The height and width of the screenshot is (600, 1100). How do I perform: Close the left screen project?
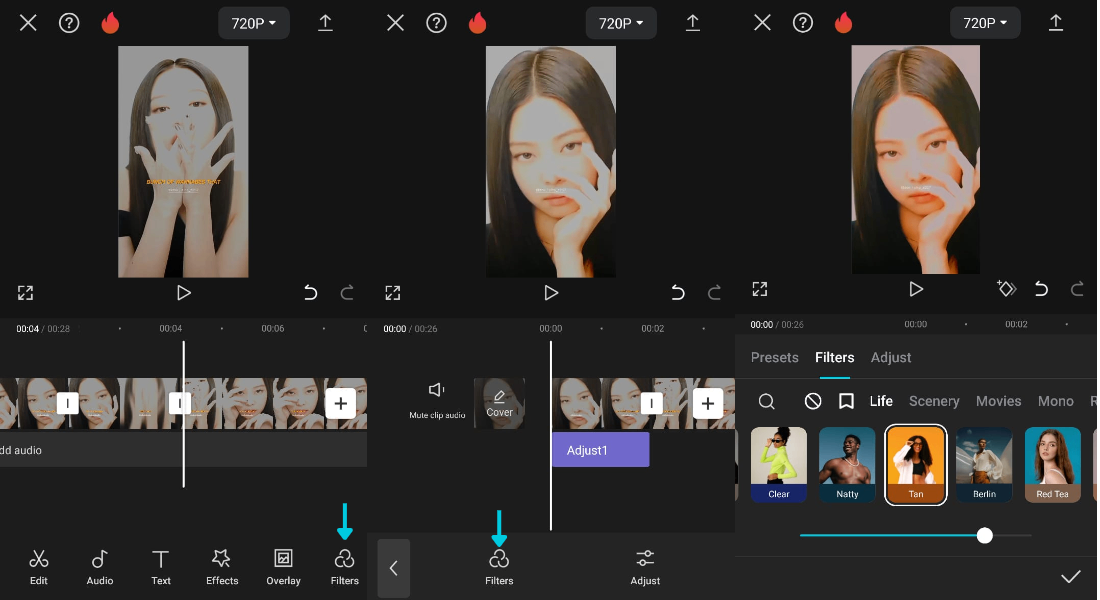tap(28, 23)
